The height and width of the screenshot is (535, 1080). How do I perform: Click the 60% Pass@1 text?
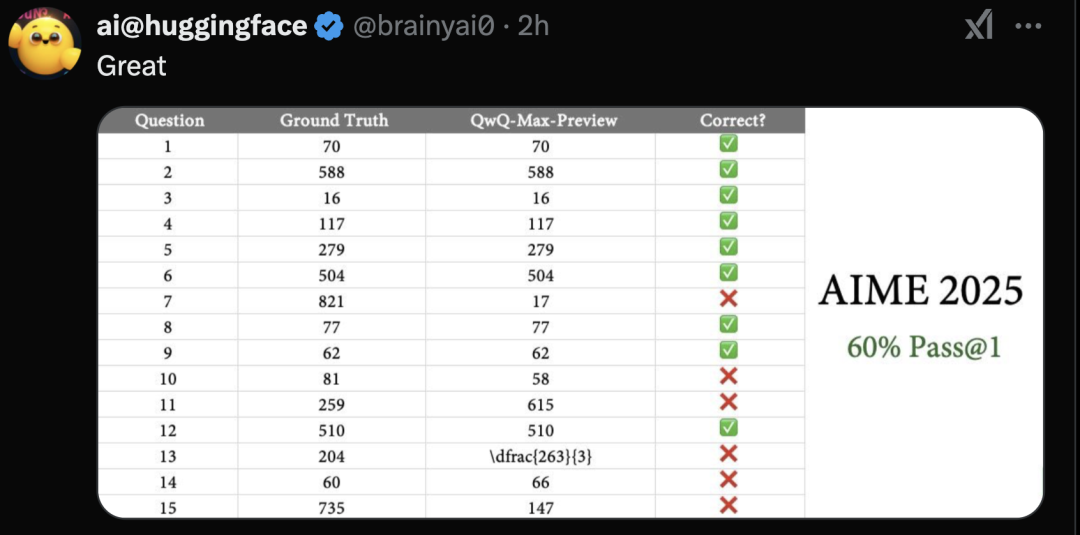click(x=923, y=348)
